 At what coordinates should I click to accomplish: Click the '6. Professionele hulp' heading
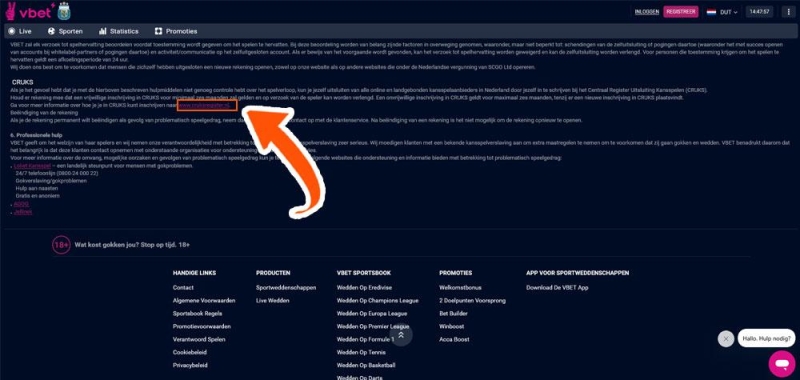(x=37, y=135)
